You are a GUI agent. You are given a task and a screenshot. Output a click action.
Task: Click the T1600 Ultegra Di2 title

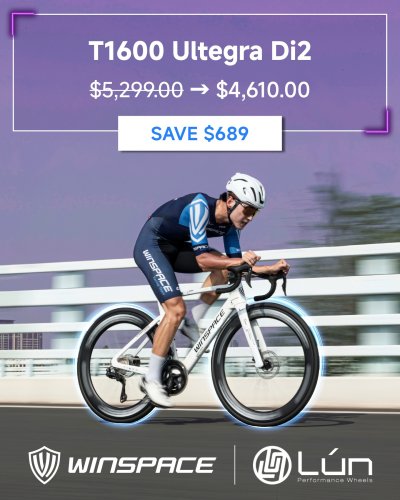tap(200, 51)
